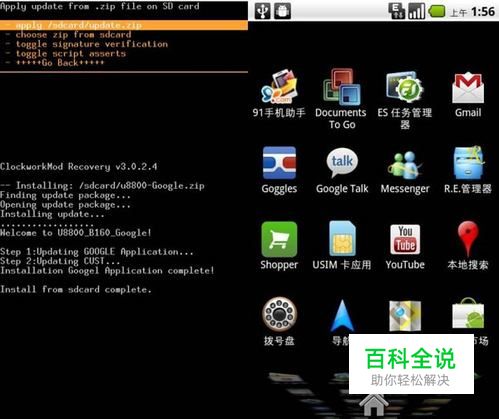Tap the signal strength icon
499x419 pixels.
417,11
